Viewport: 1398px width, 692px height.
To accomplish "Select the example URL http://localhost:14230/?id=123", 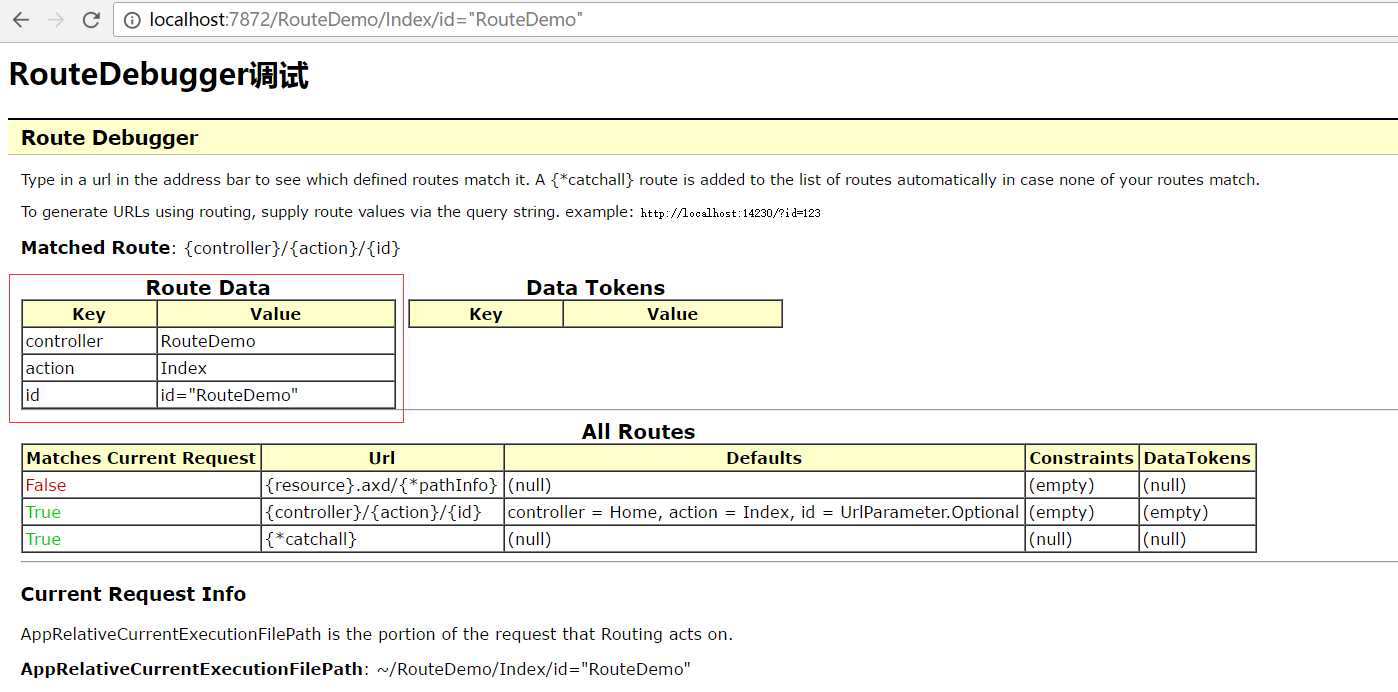I will click(x=730, y=213).
